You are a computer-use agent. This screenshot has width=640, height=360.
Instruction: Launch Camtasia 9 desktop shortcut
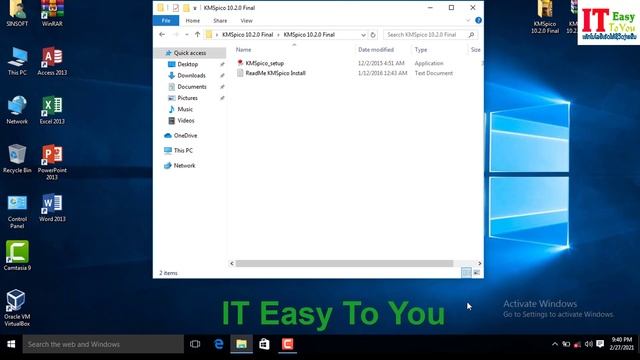tap(17, 256)
